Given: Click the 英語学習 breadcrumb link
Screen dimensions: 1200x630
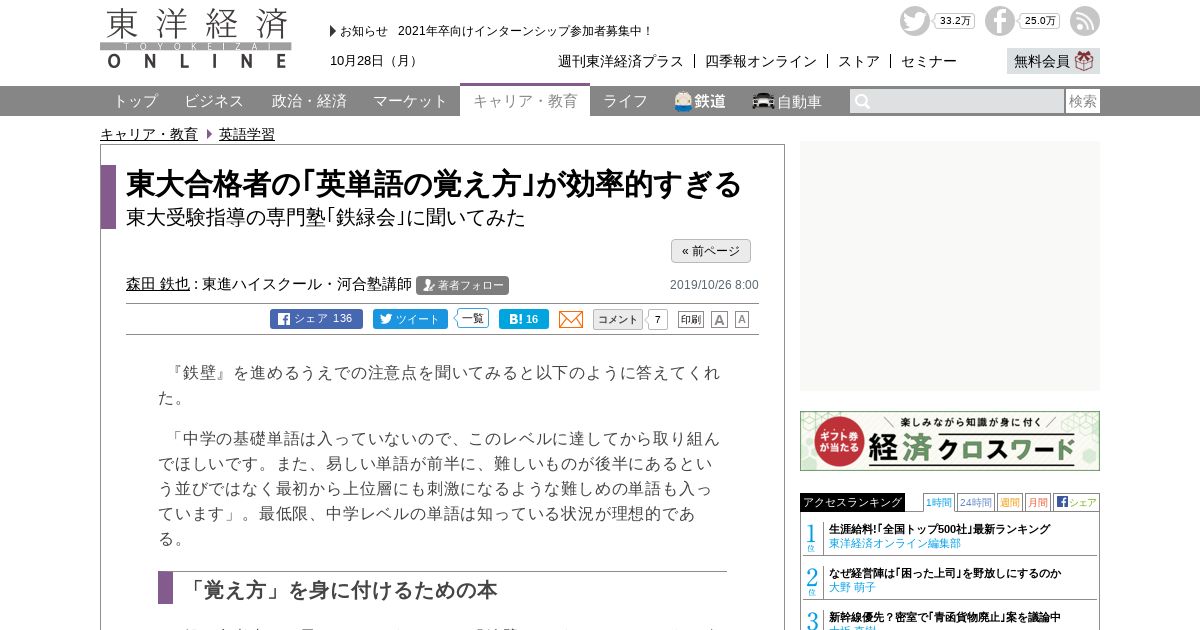Looking at the screenshot, I should [247, 134].
